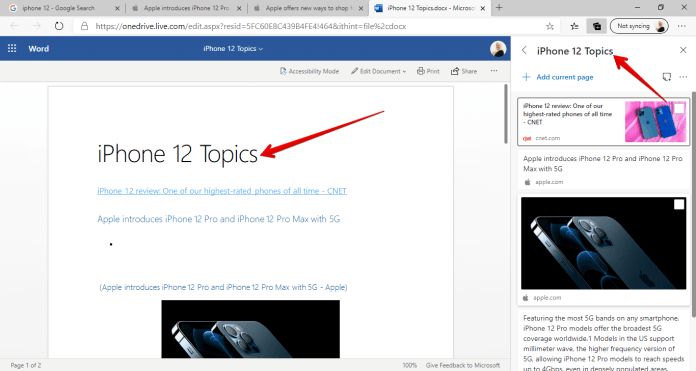Click the Collections pane vertical scrollbar
The width and height of the screenshot is (696, 371).
pyautogui.click(x=693, y=204)
